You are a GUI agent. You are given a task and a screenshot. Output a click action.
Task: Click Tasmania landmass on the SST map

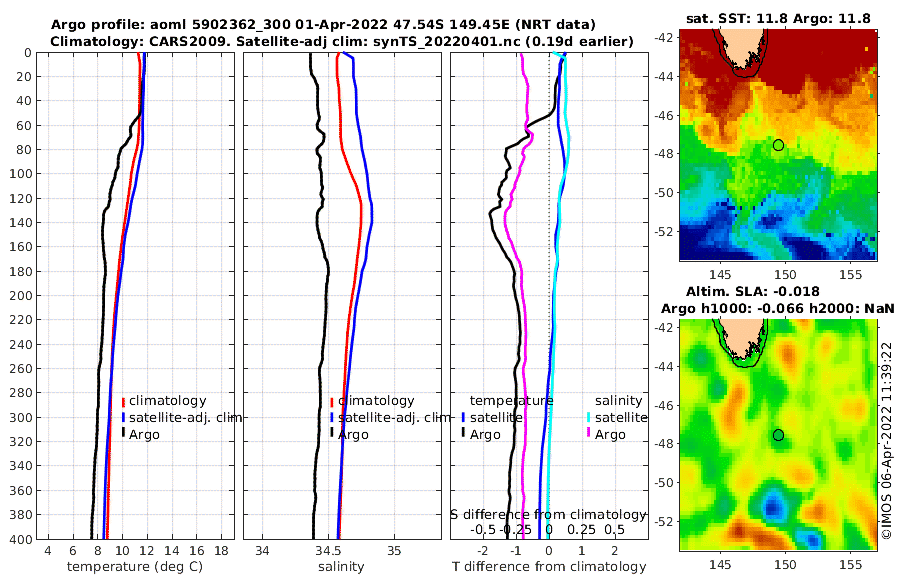click(740, 51)
